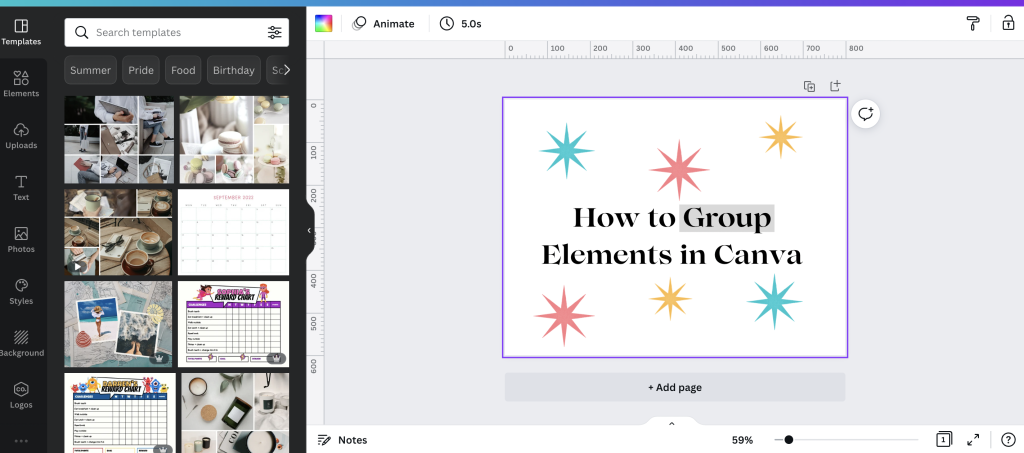Expand the page thumbnails drawer chevron
Image resolution: width=1024 pixels, height=453 pixels.
(672, 424)
